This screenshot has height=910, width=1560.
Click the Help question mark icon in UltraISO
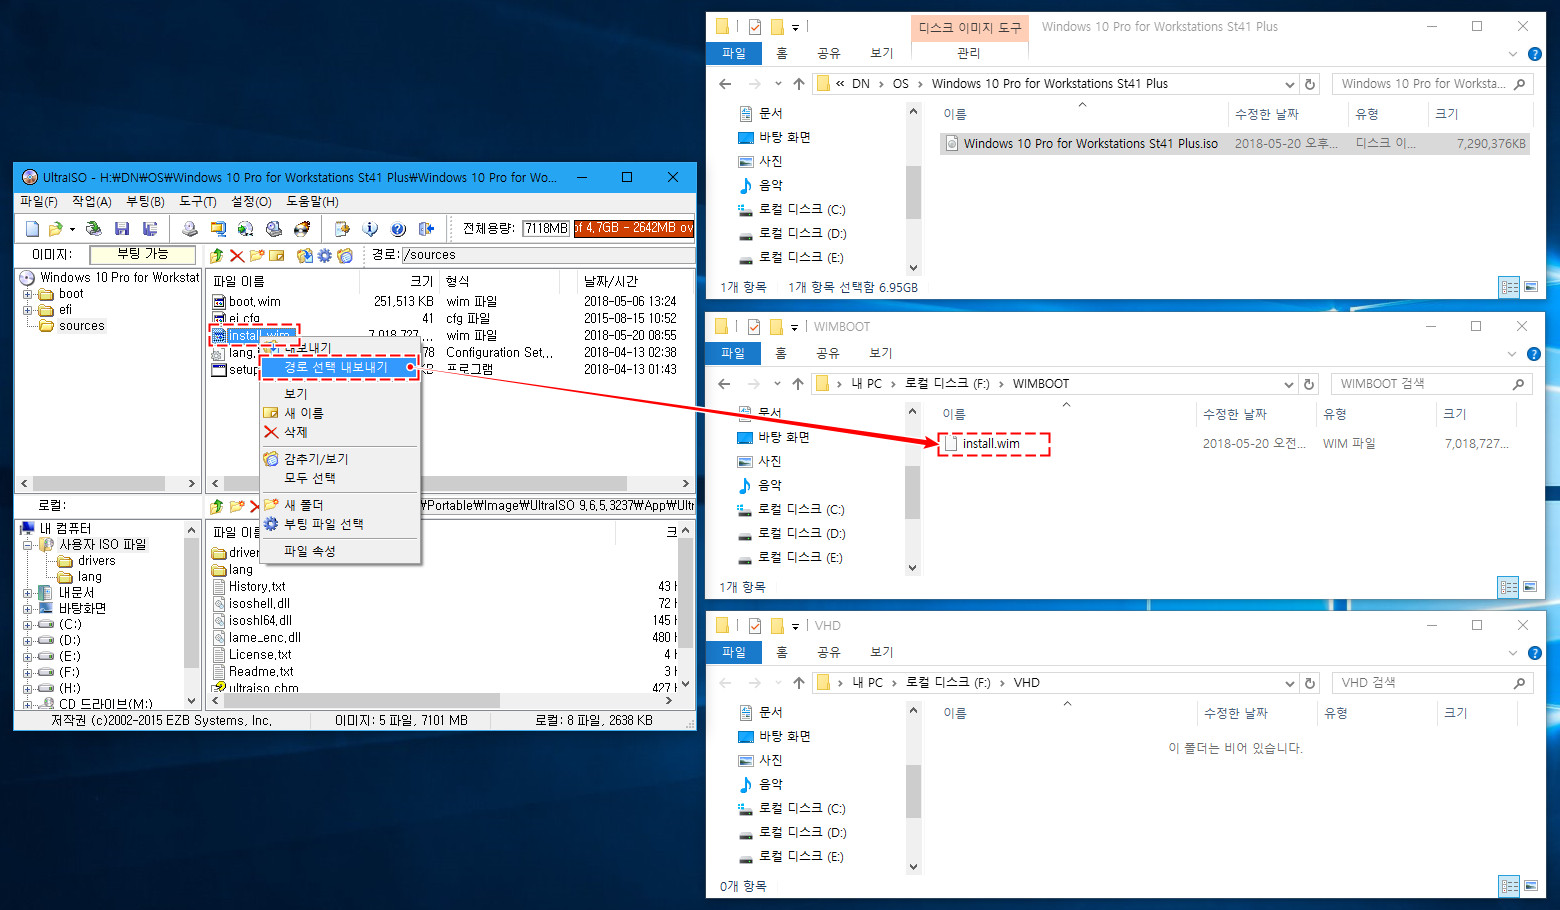click(x=398, y=229)
